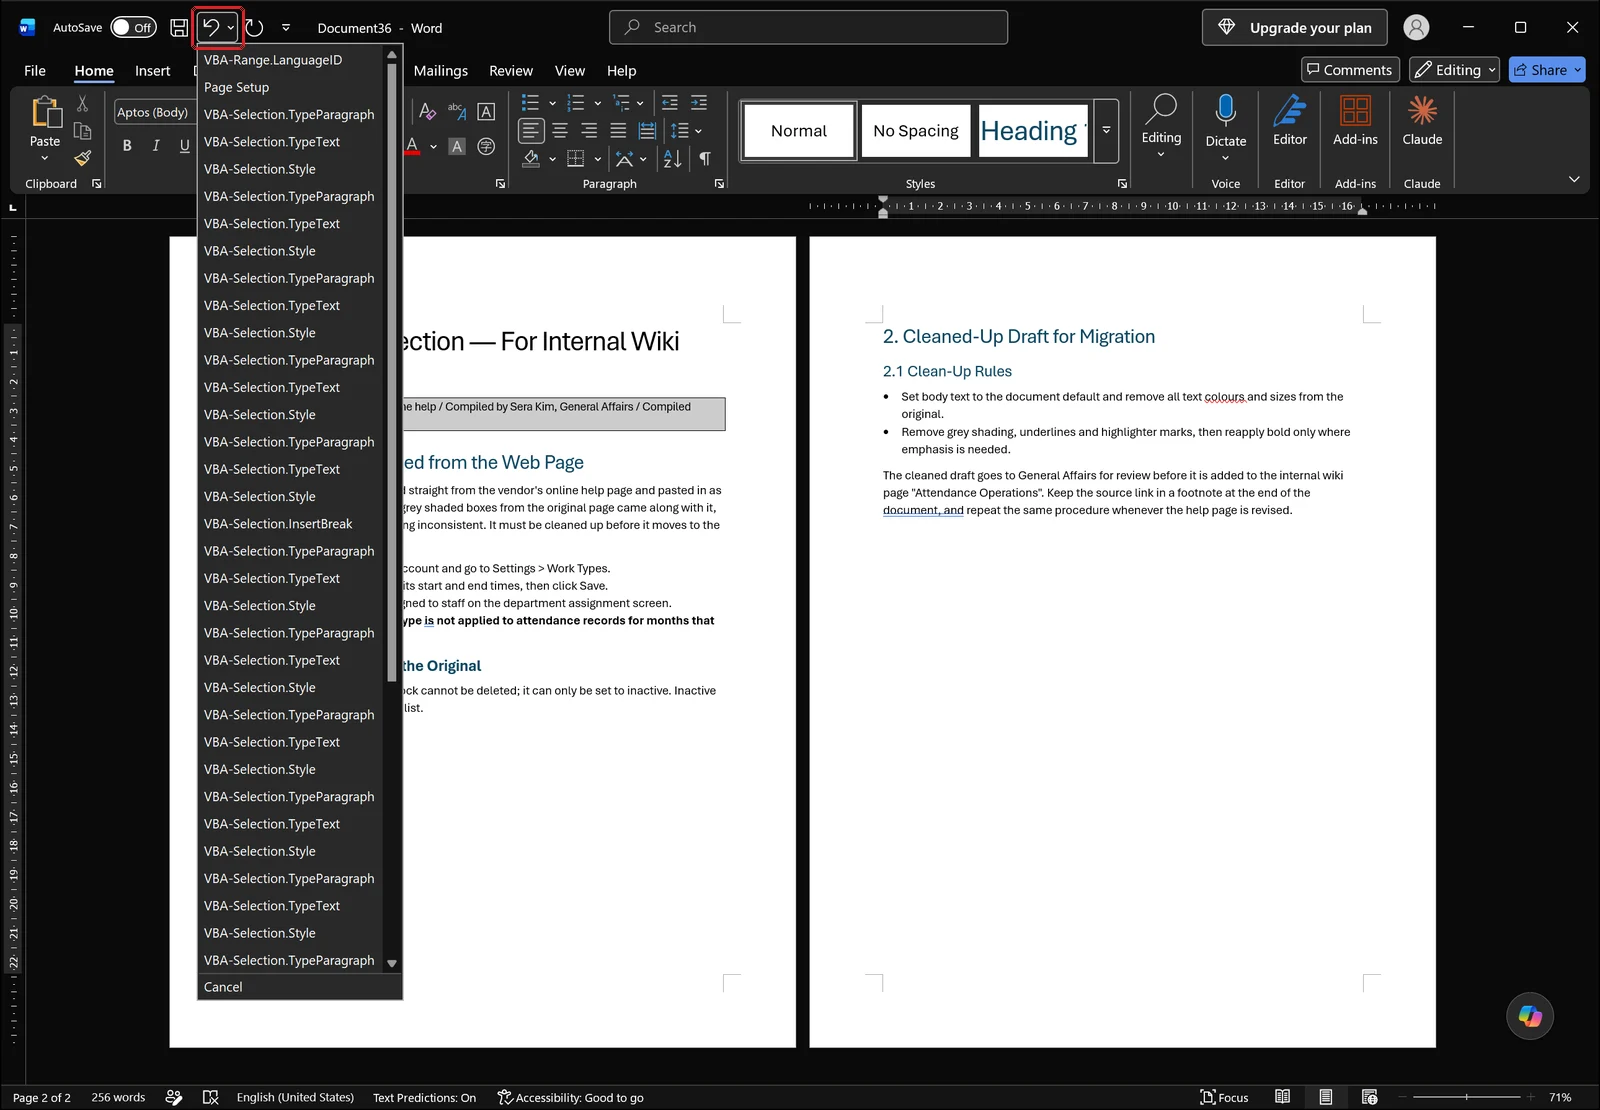The width and height of the screenshot is (1600, 1110).
Task: Toggle Bold formatting
Action: point(127,146)
